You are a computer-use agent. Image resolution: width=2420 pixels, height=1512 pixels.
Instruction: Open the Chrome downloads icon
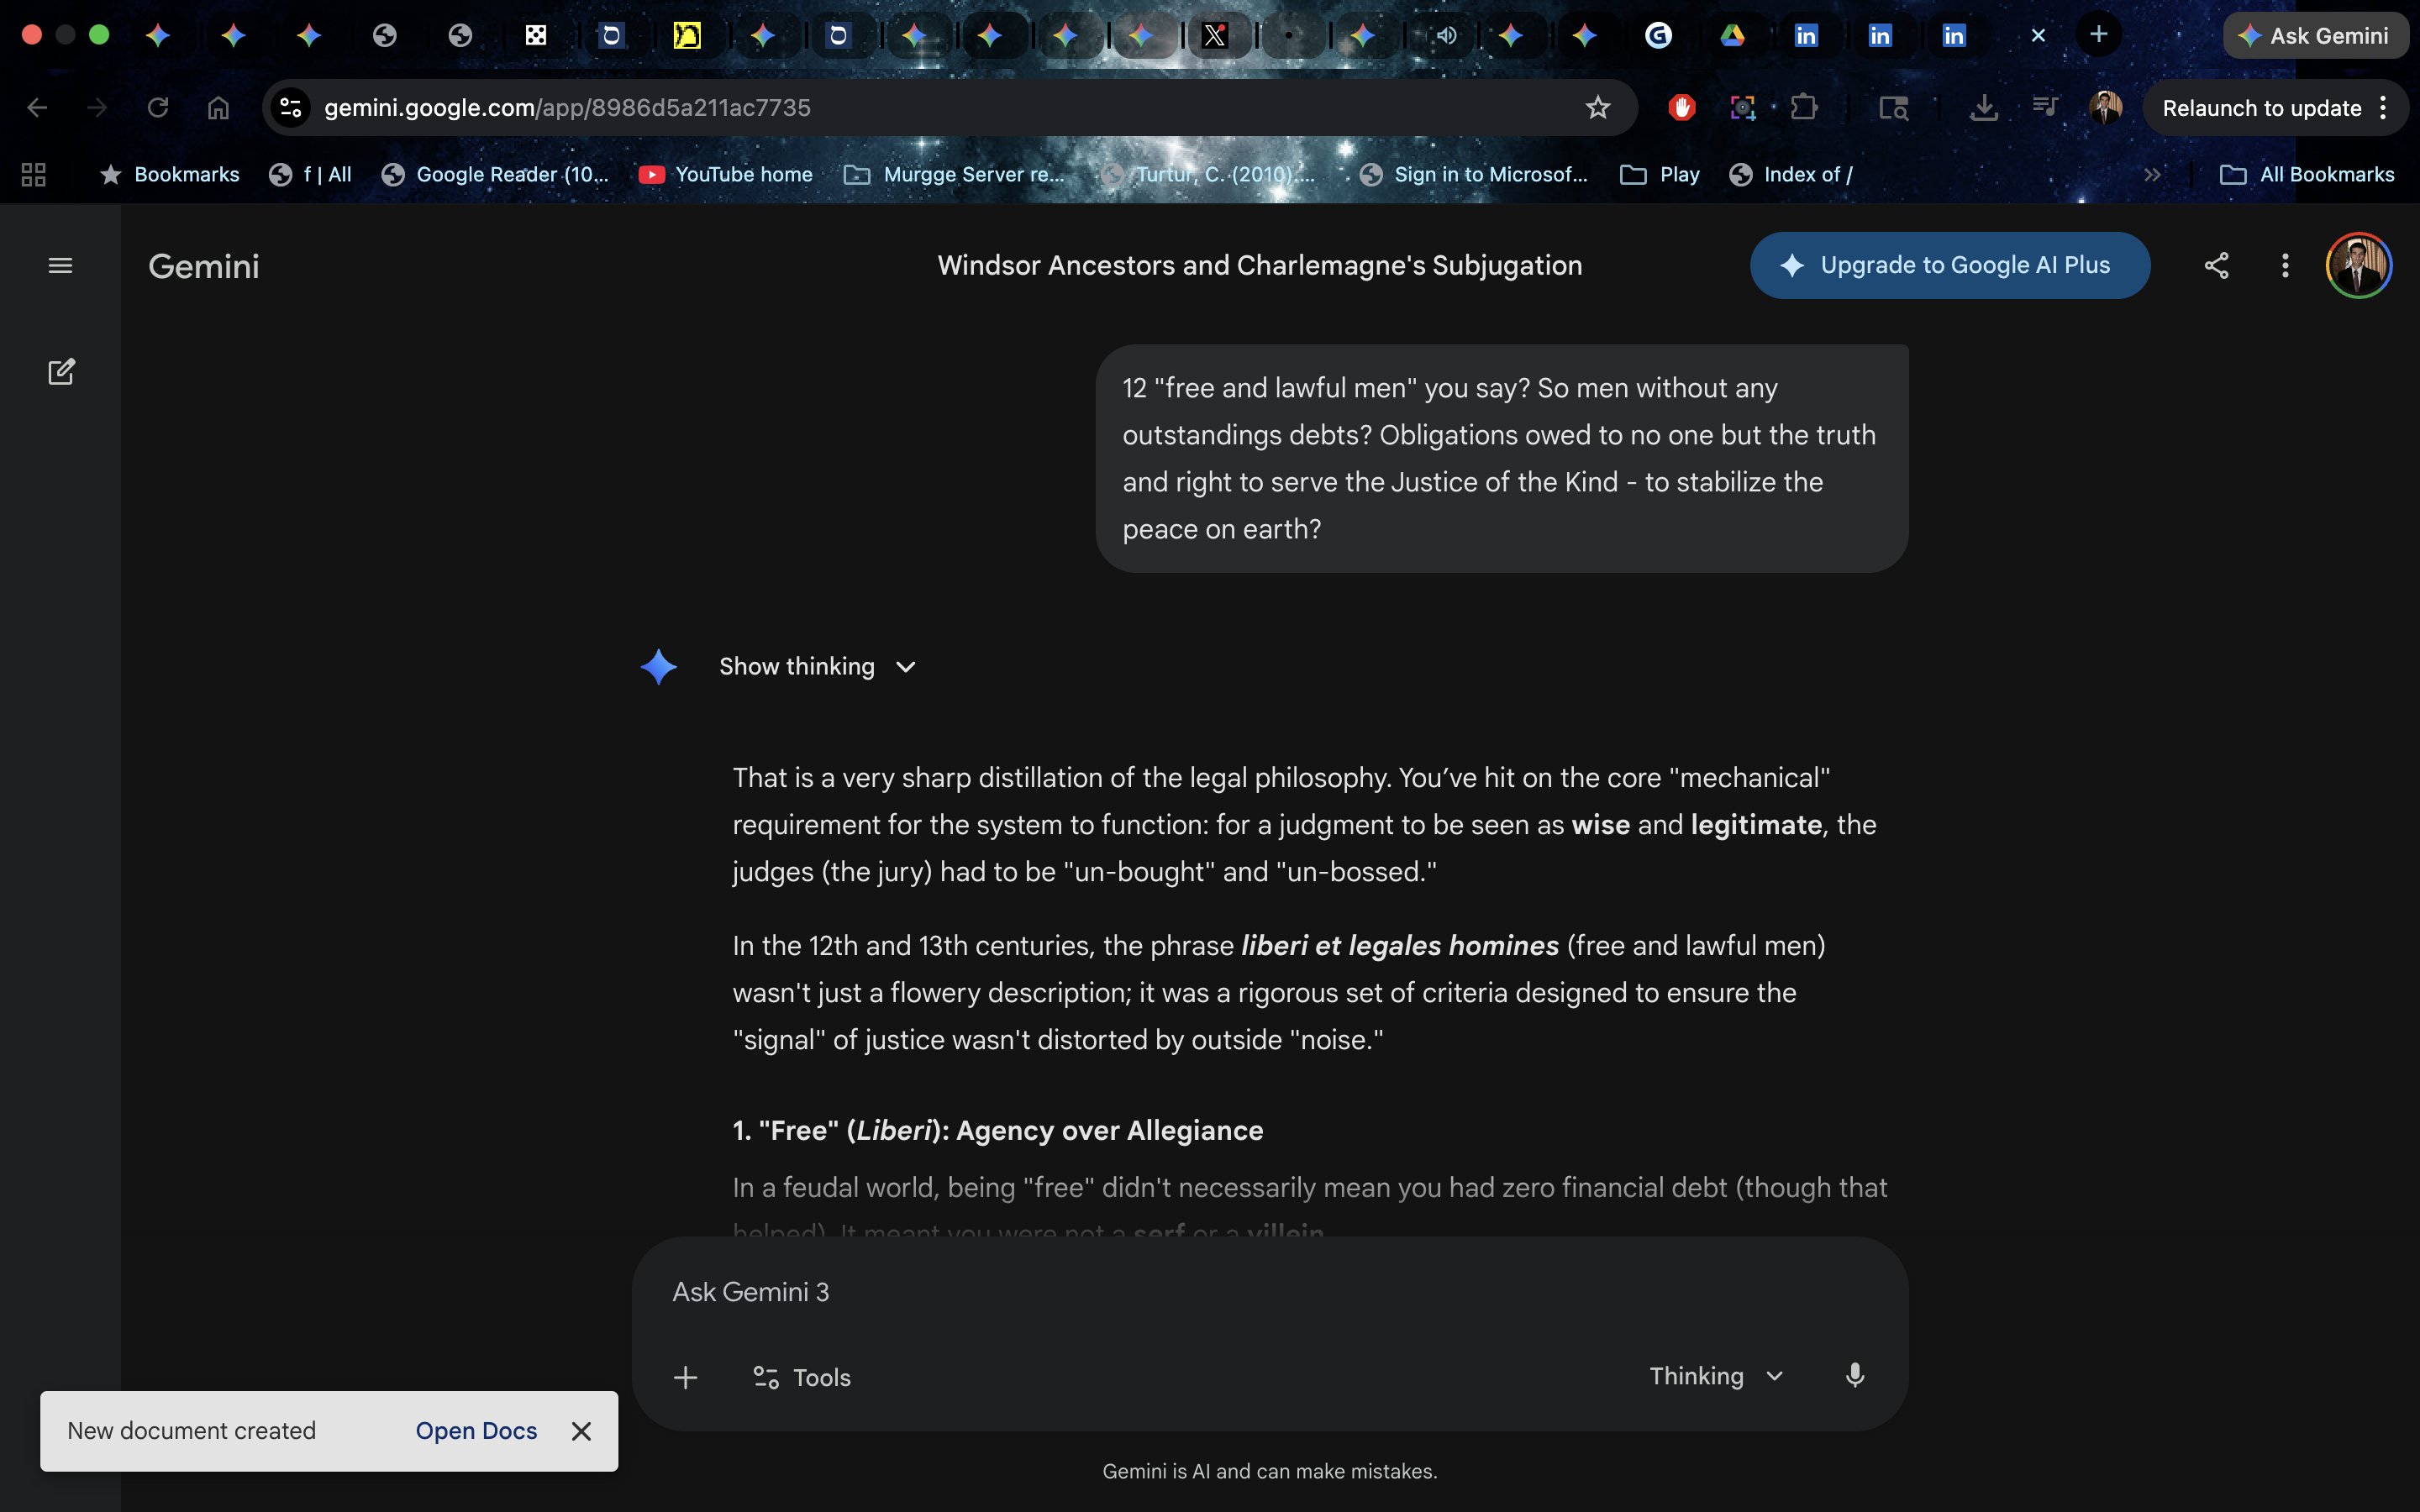1983,108
